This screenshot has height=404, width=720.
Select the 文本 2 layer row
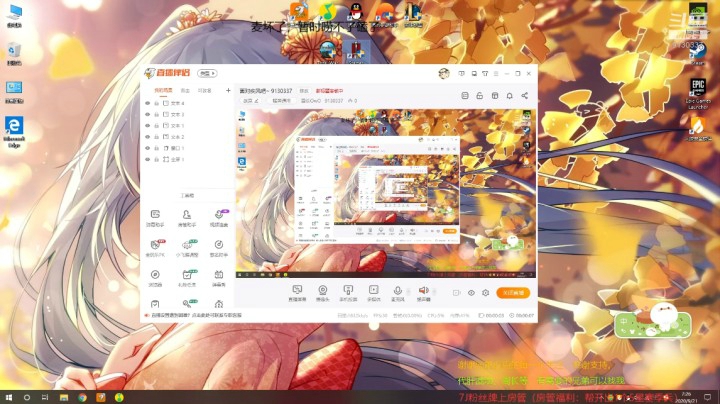(188, 137)
